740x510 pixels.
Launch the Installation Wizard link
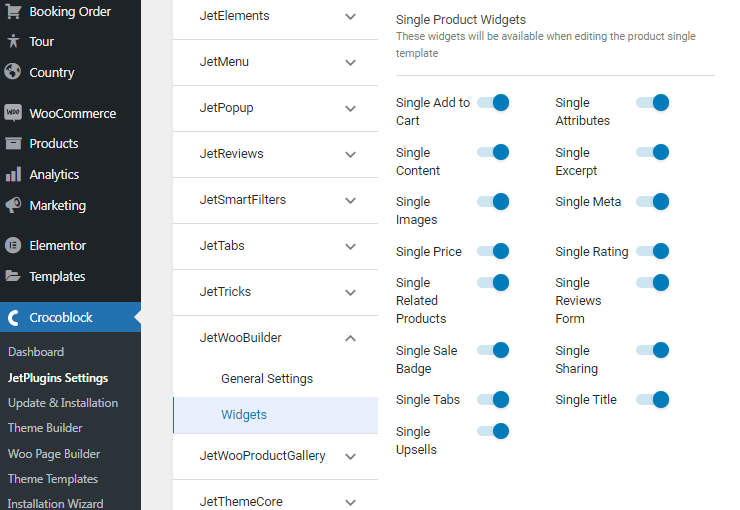pyautogui.click(x=55, y=503)
